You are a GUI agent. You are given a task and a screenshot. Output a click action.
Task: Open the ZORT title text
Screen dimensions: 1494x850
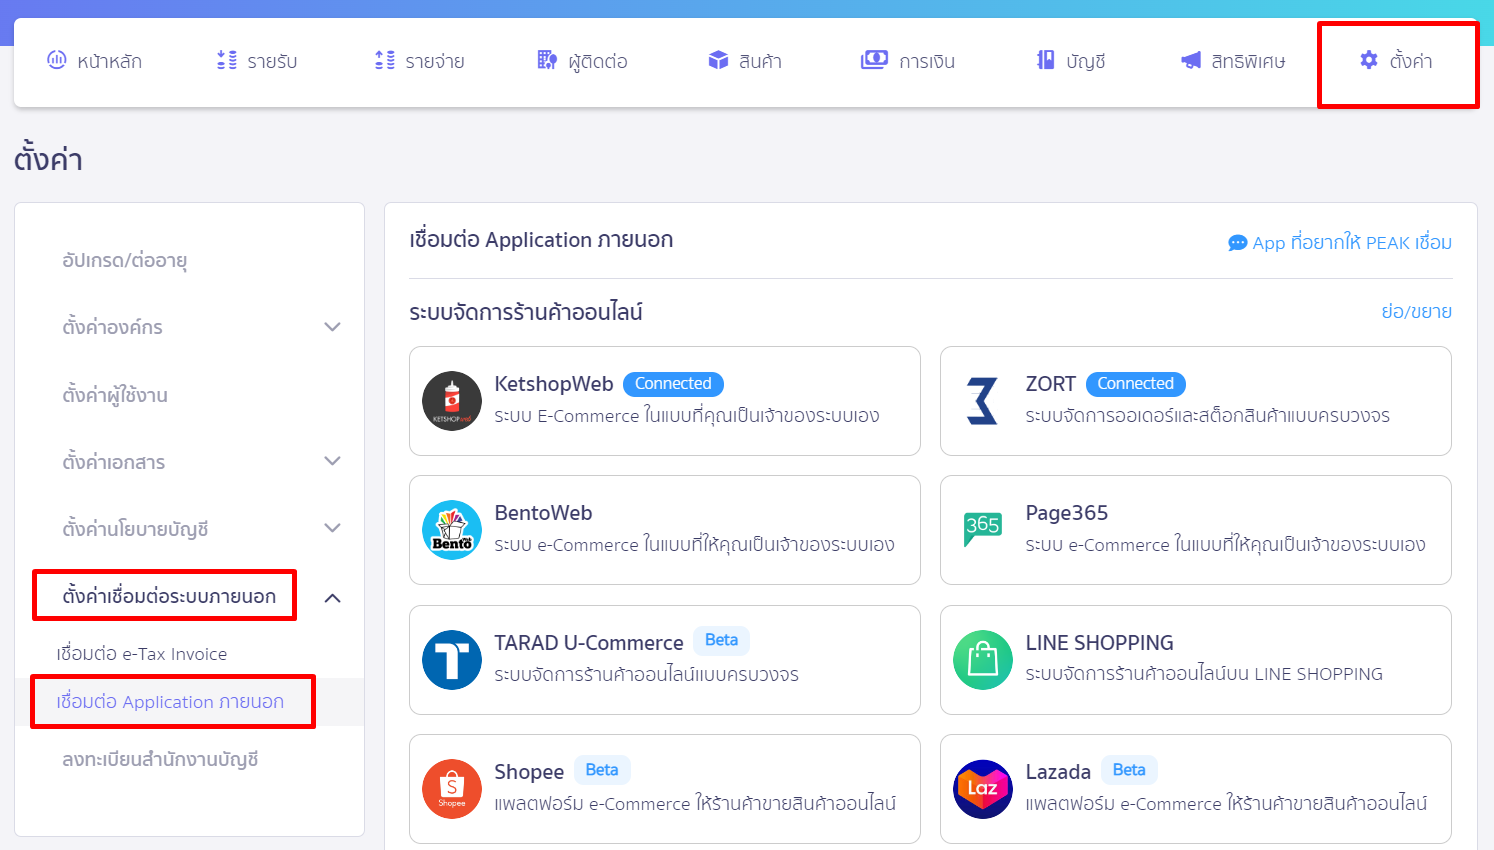[1051, 384]
